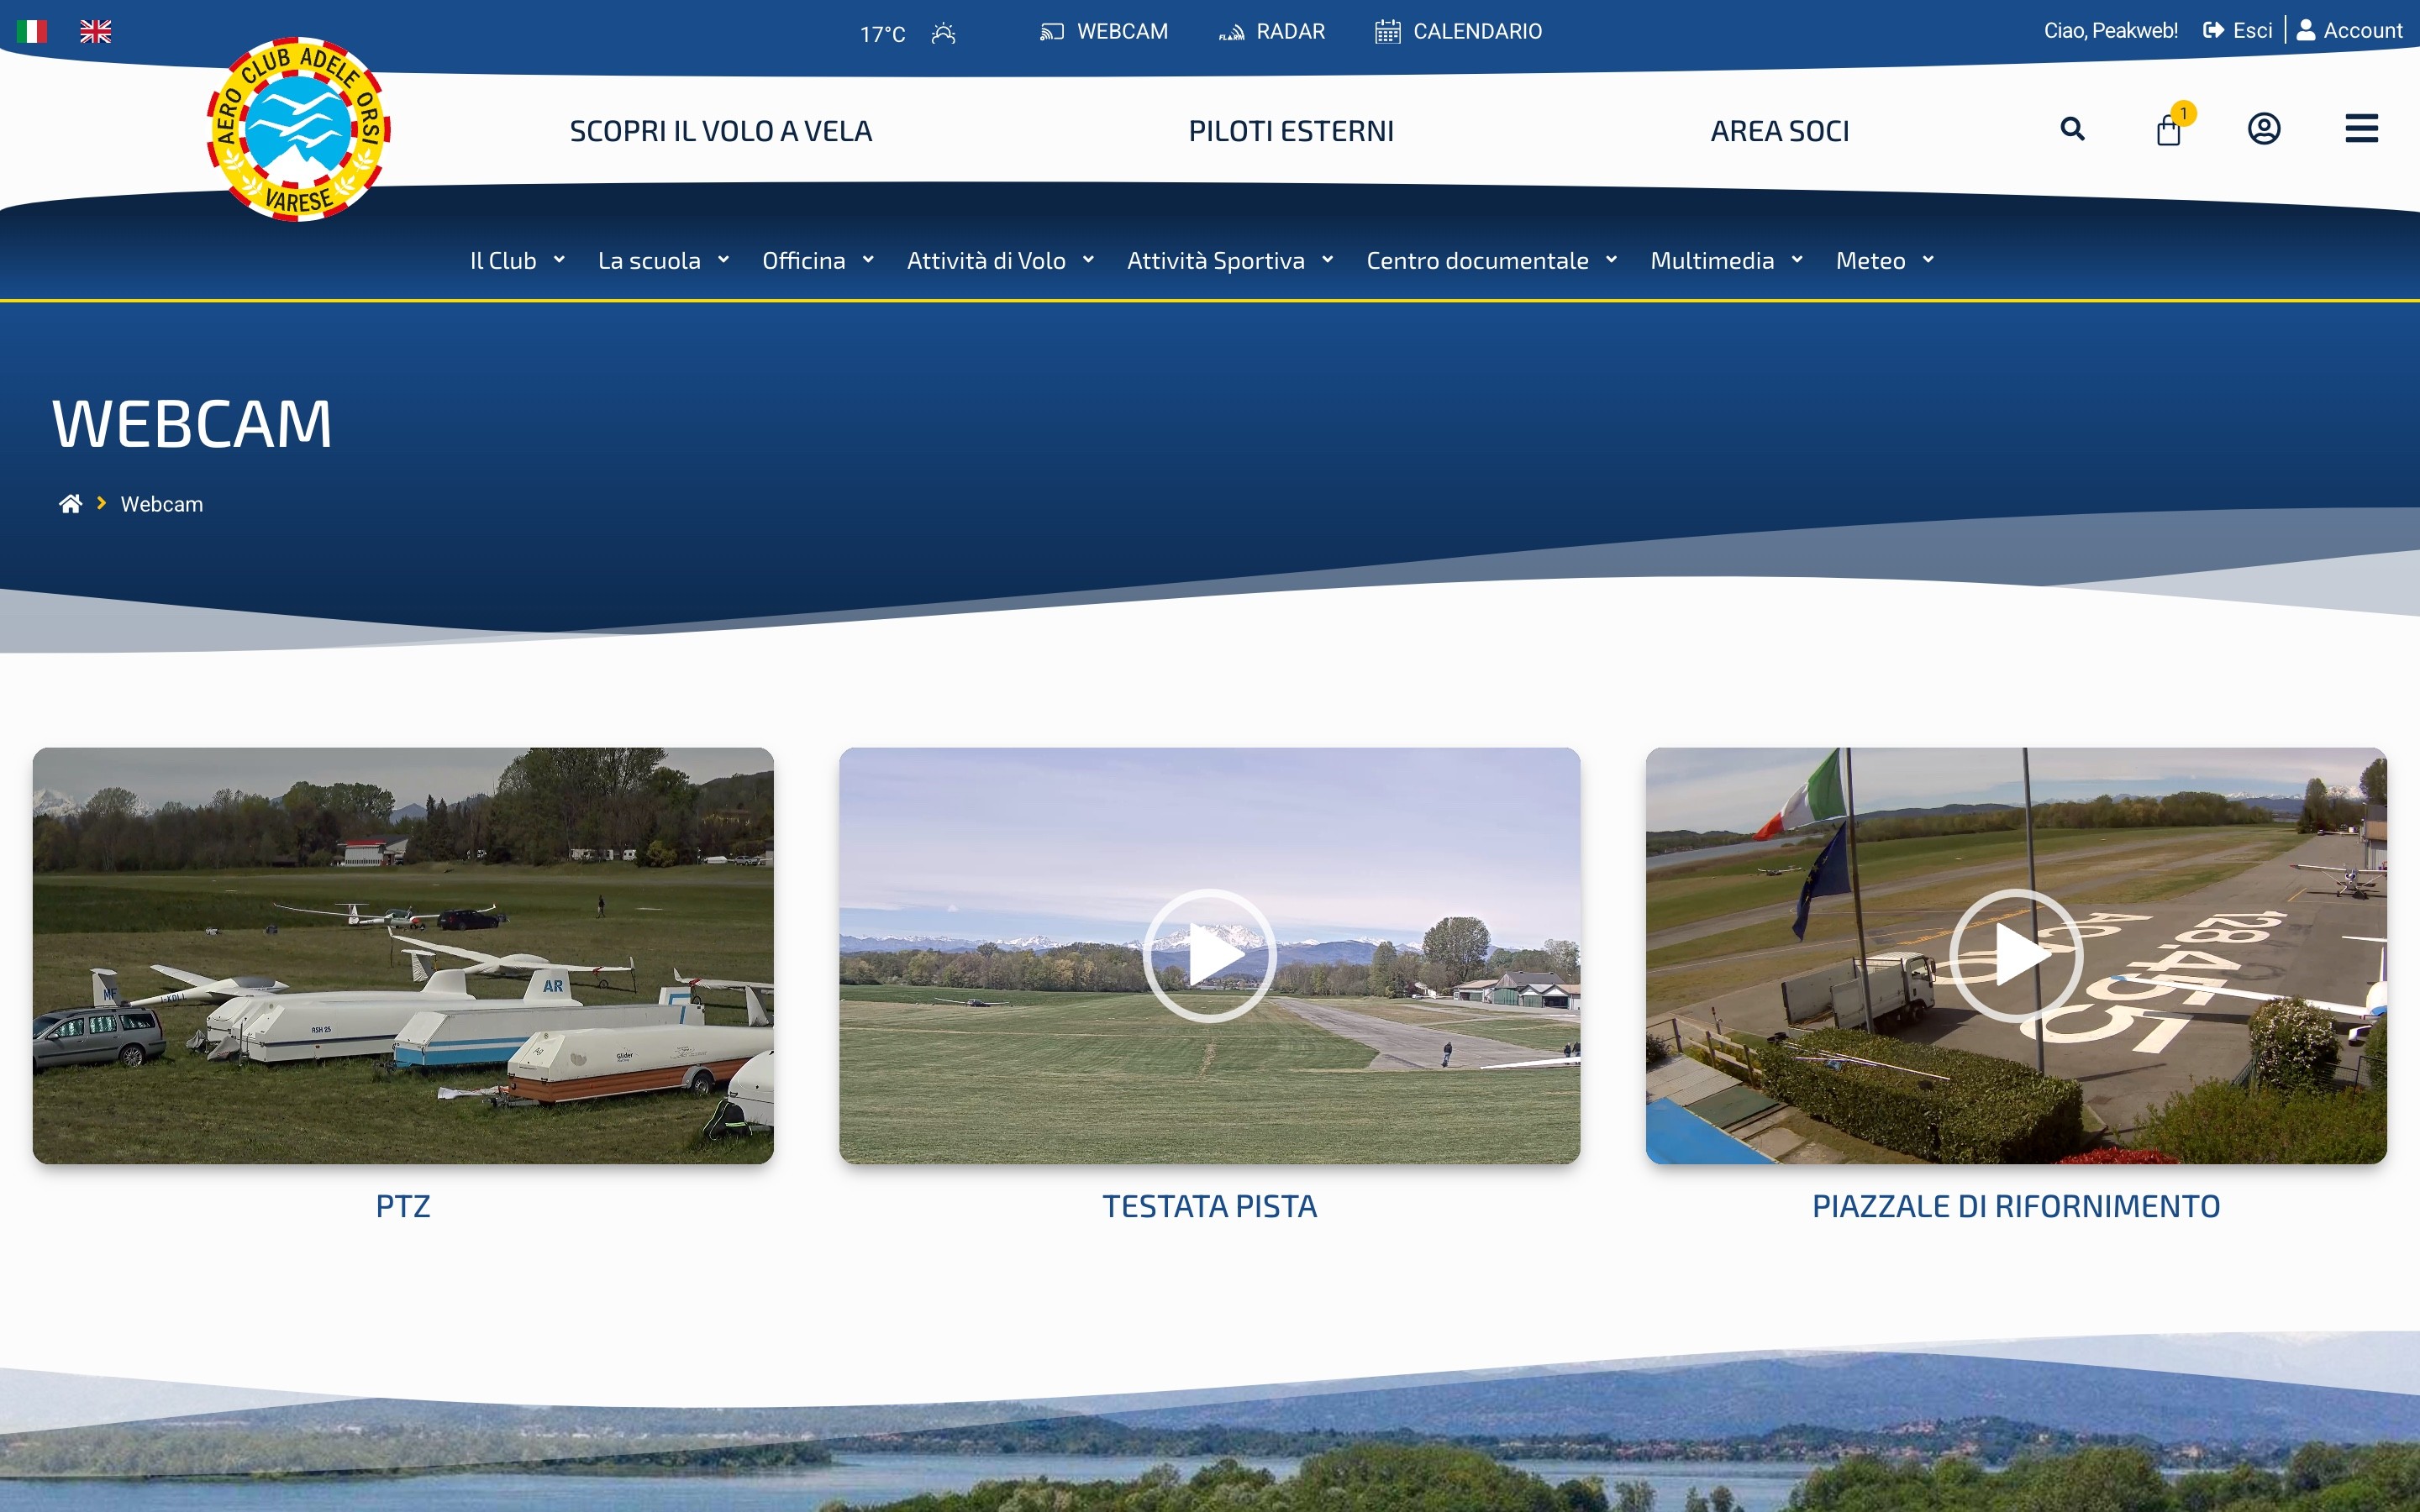Expand the Centro documentale dropdown

(x=1492, y=261)
